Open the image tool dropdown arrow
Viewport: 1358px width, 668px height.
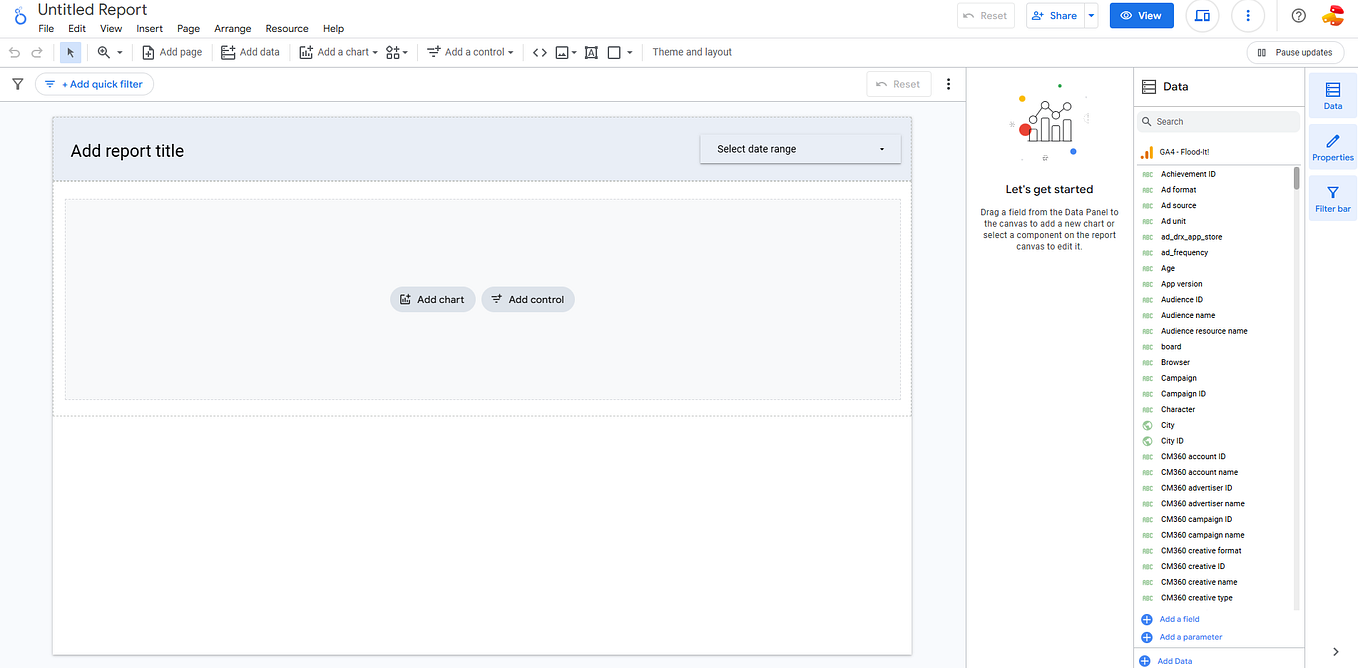coord(575,52)
